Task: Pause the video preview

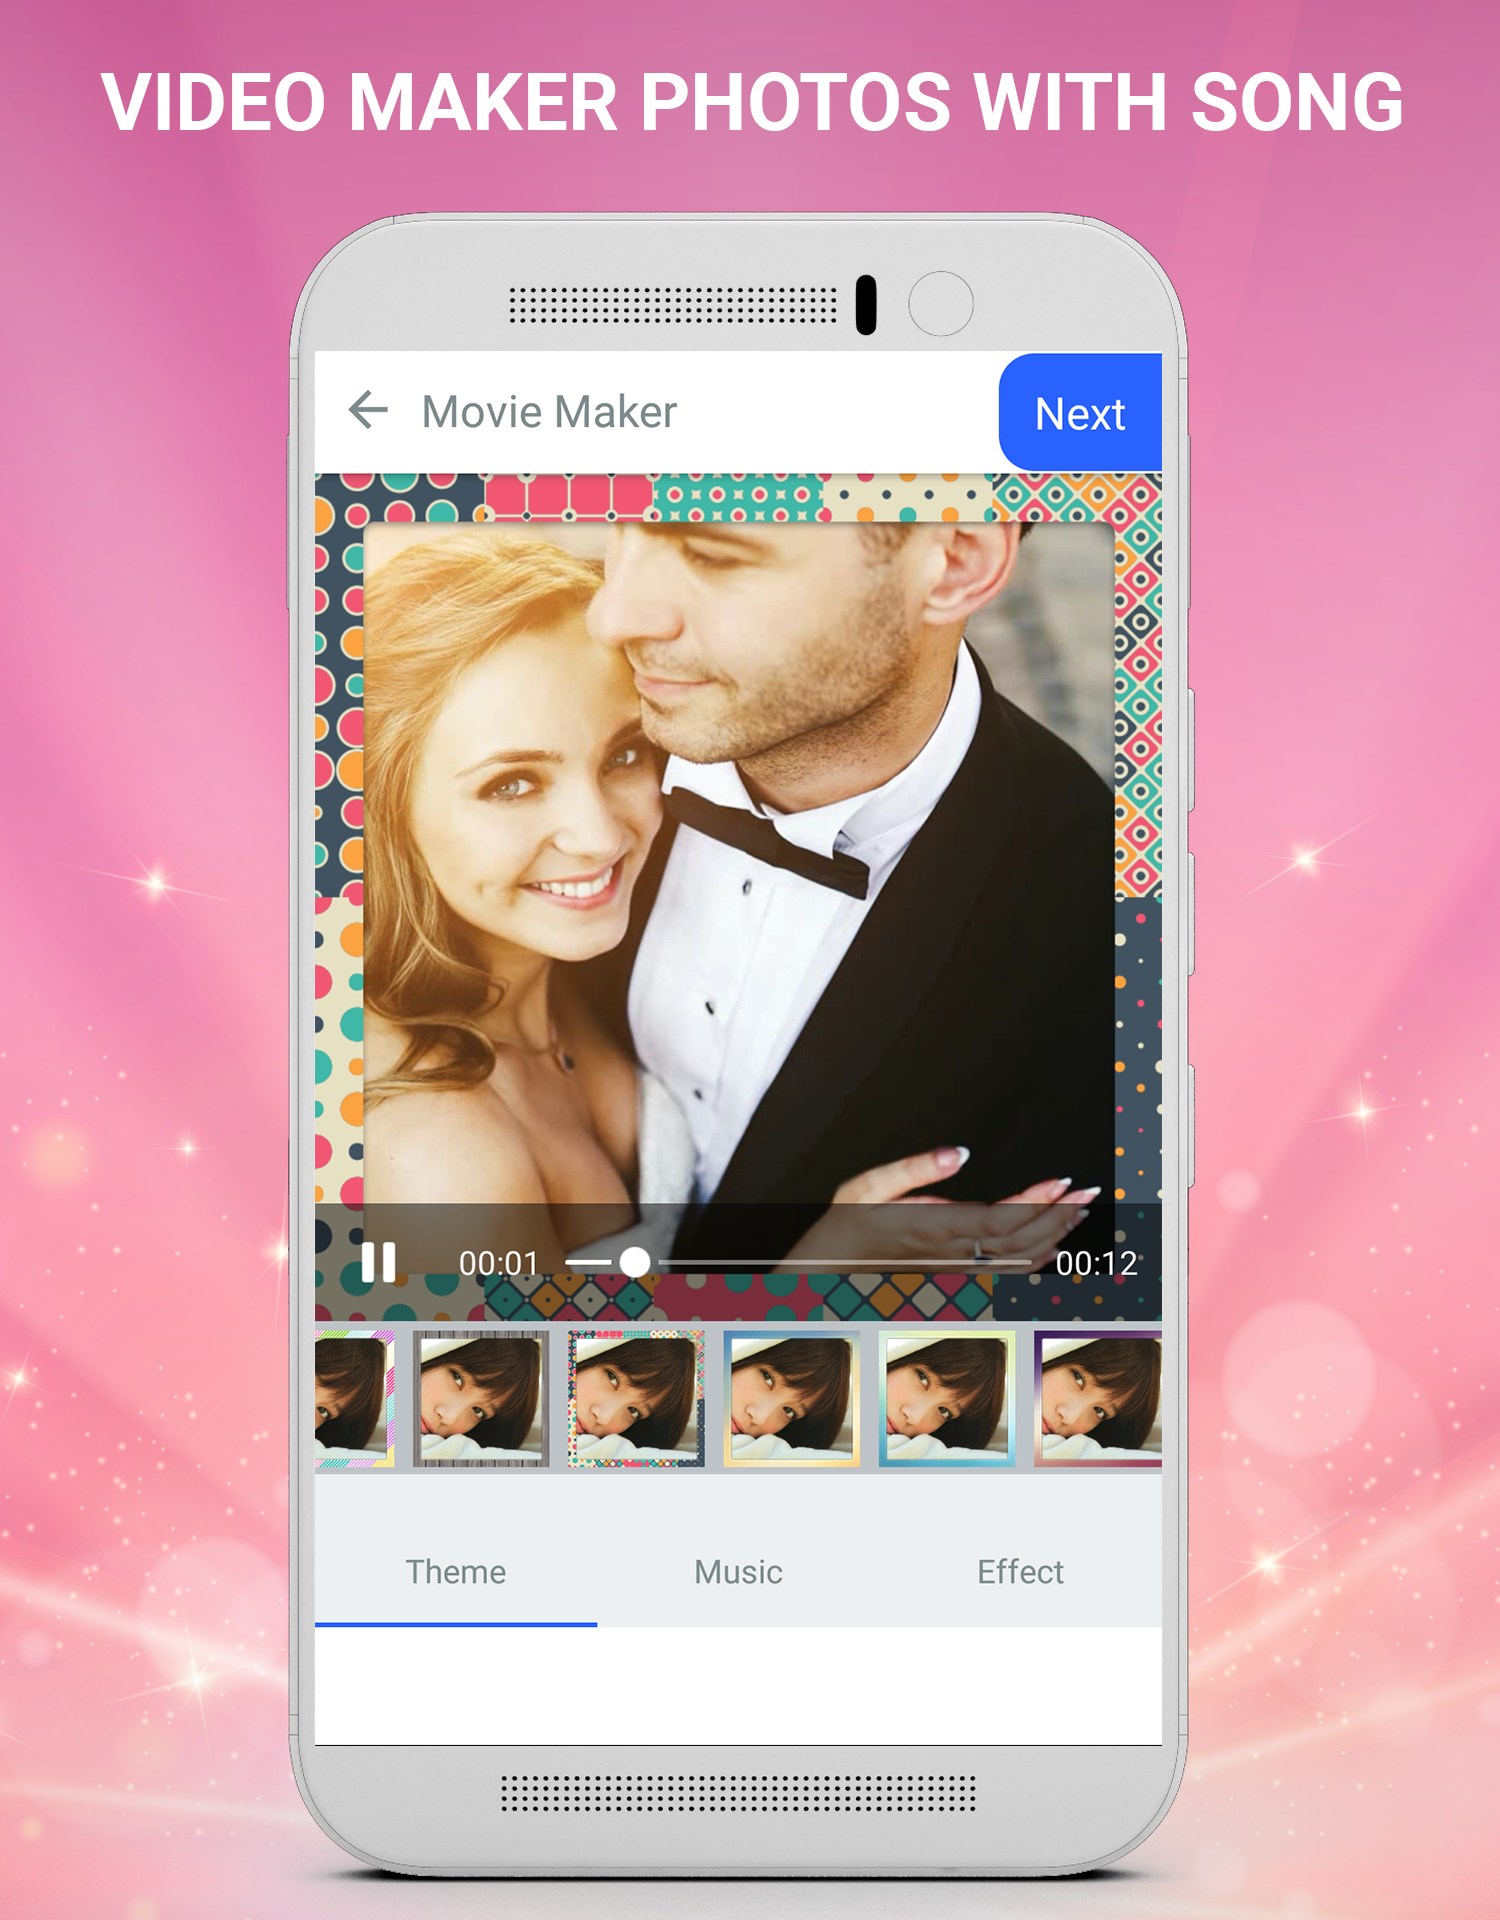Action: pos(378,1263)
